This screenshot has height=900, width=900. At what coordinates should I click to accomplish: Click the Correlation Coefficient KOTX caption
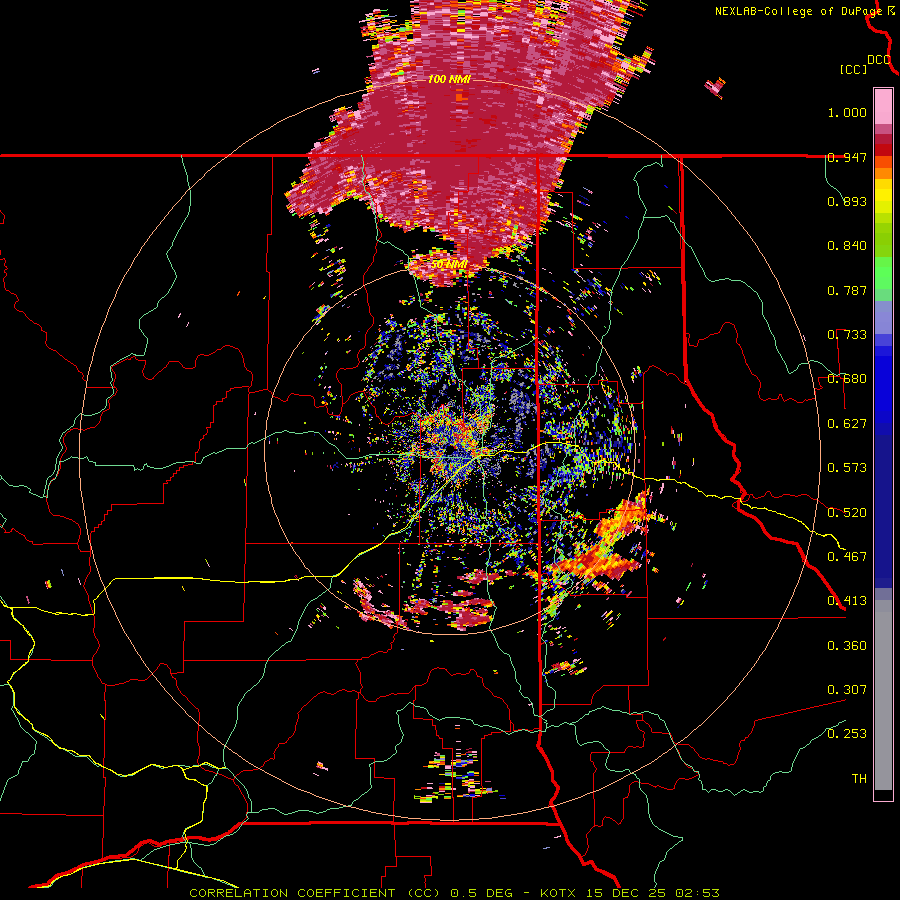pyautogui.click(x=454, y=893)
